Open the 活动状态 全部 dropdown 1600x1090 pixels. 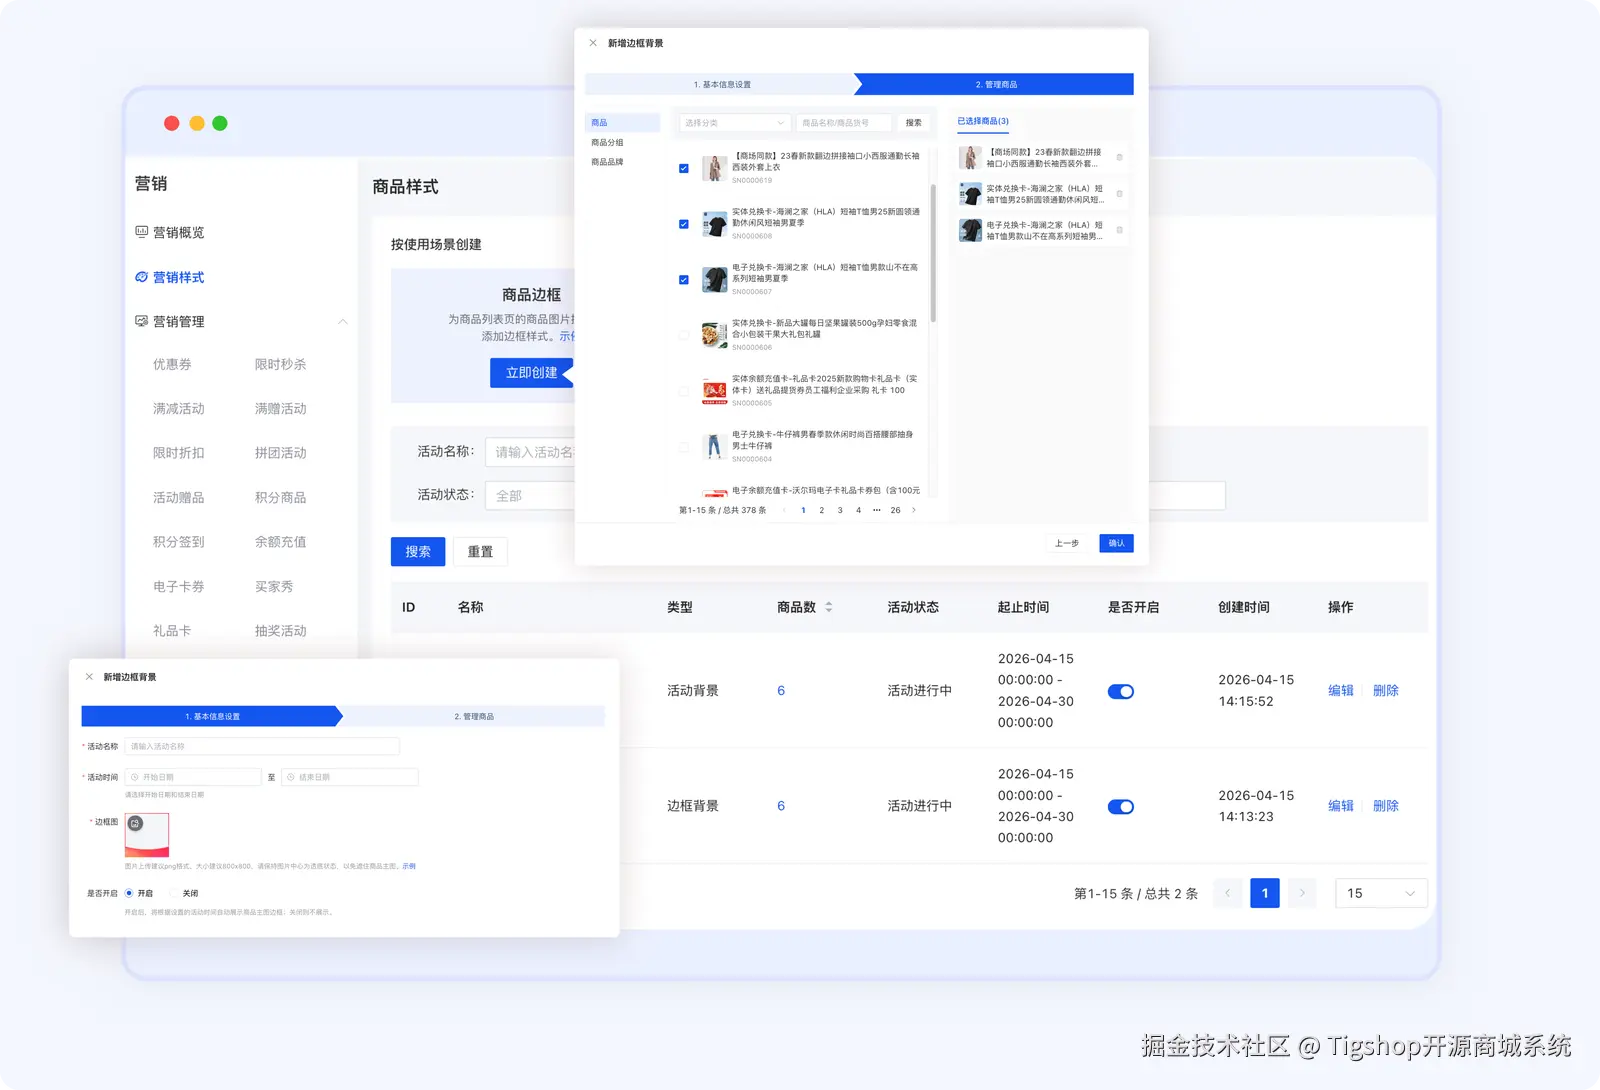coord(531,496)
